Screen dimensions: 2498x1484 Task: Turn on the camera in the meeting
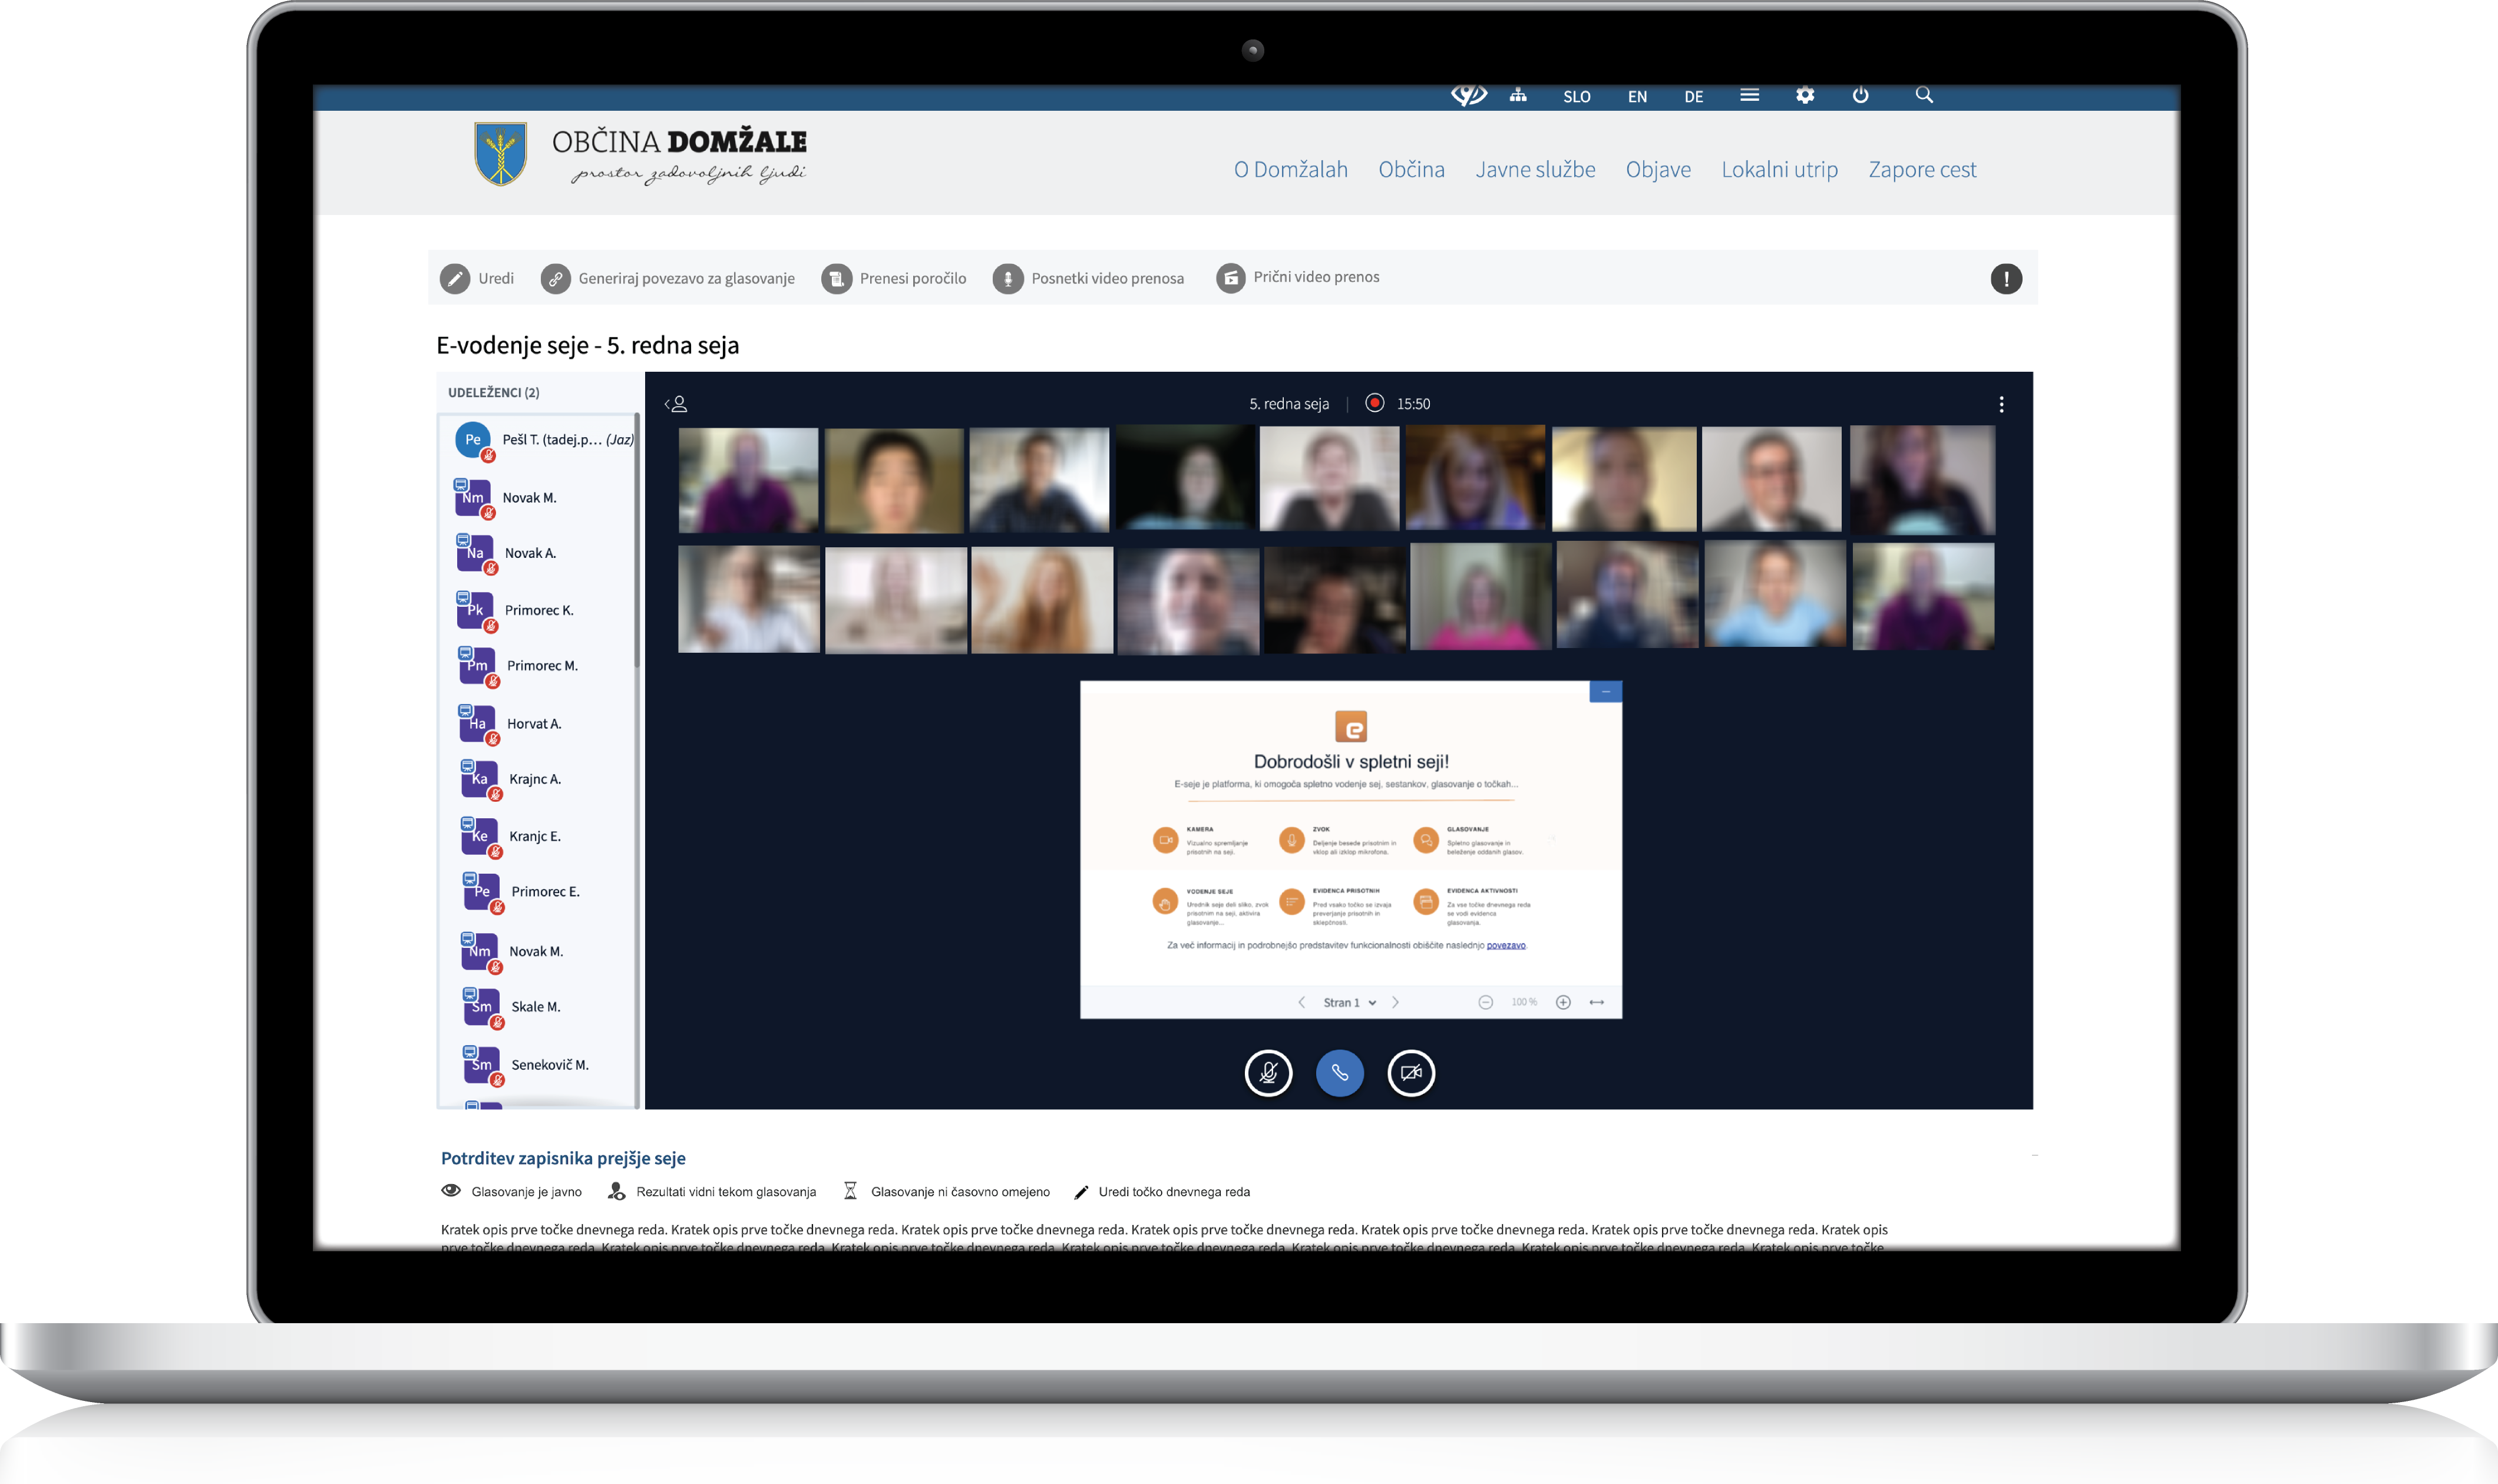tap(1411, 1073)
